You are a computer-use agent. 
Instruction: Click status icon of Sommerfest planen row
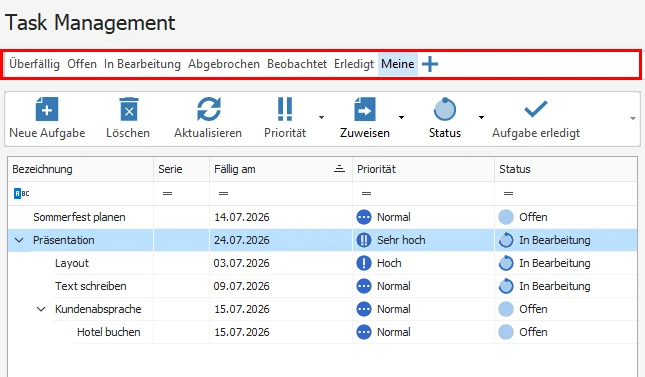click(506, 217)
